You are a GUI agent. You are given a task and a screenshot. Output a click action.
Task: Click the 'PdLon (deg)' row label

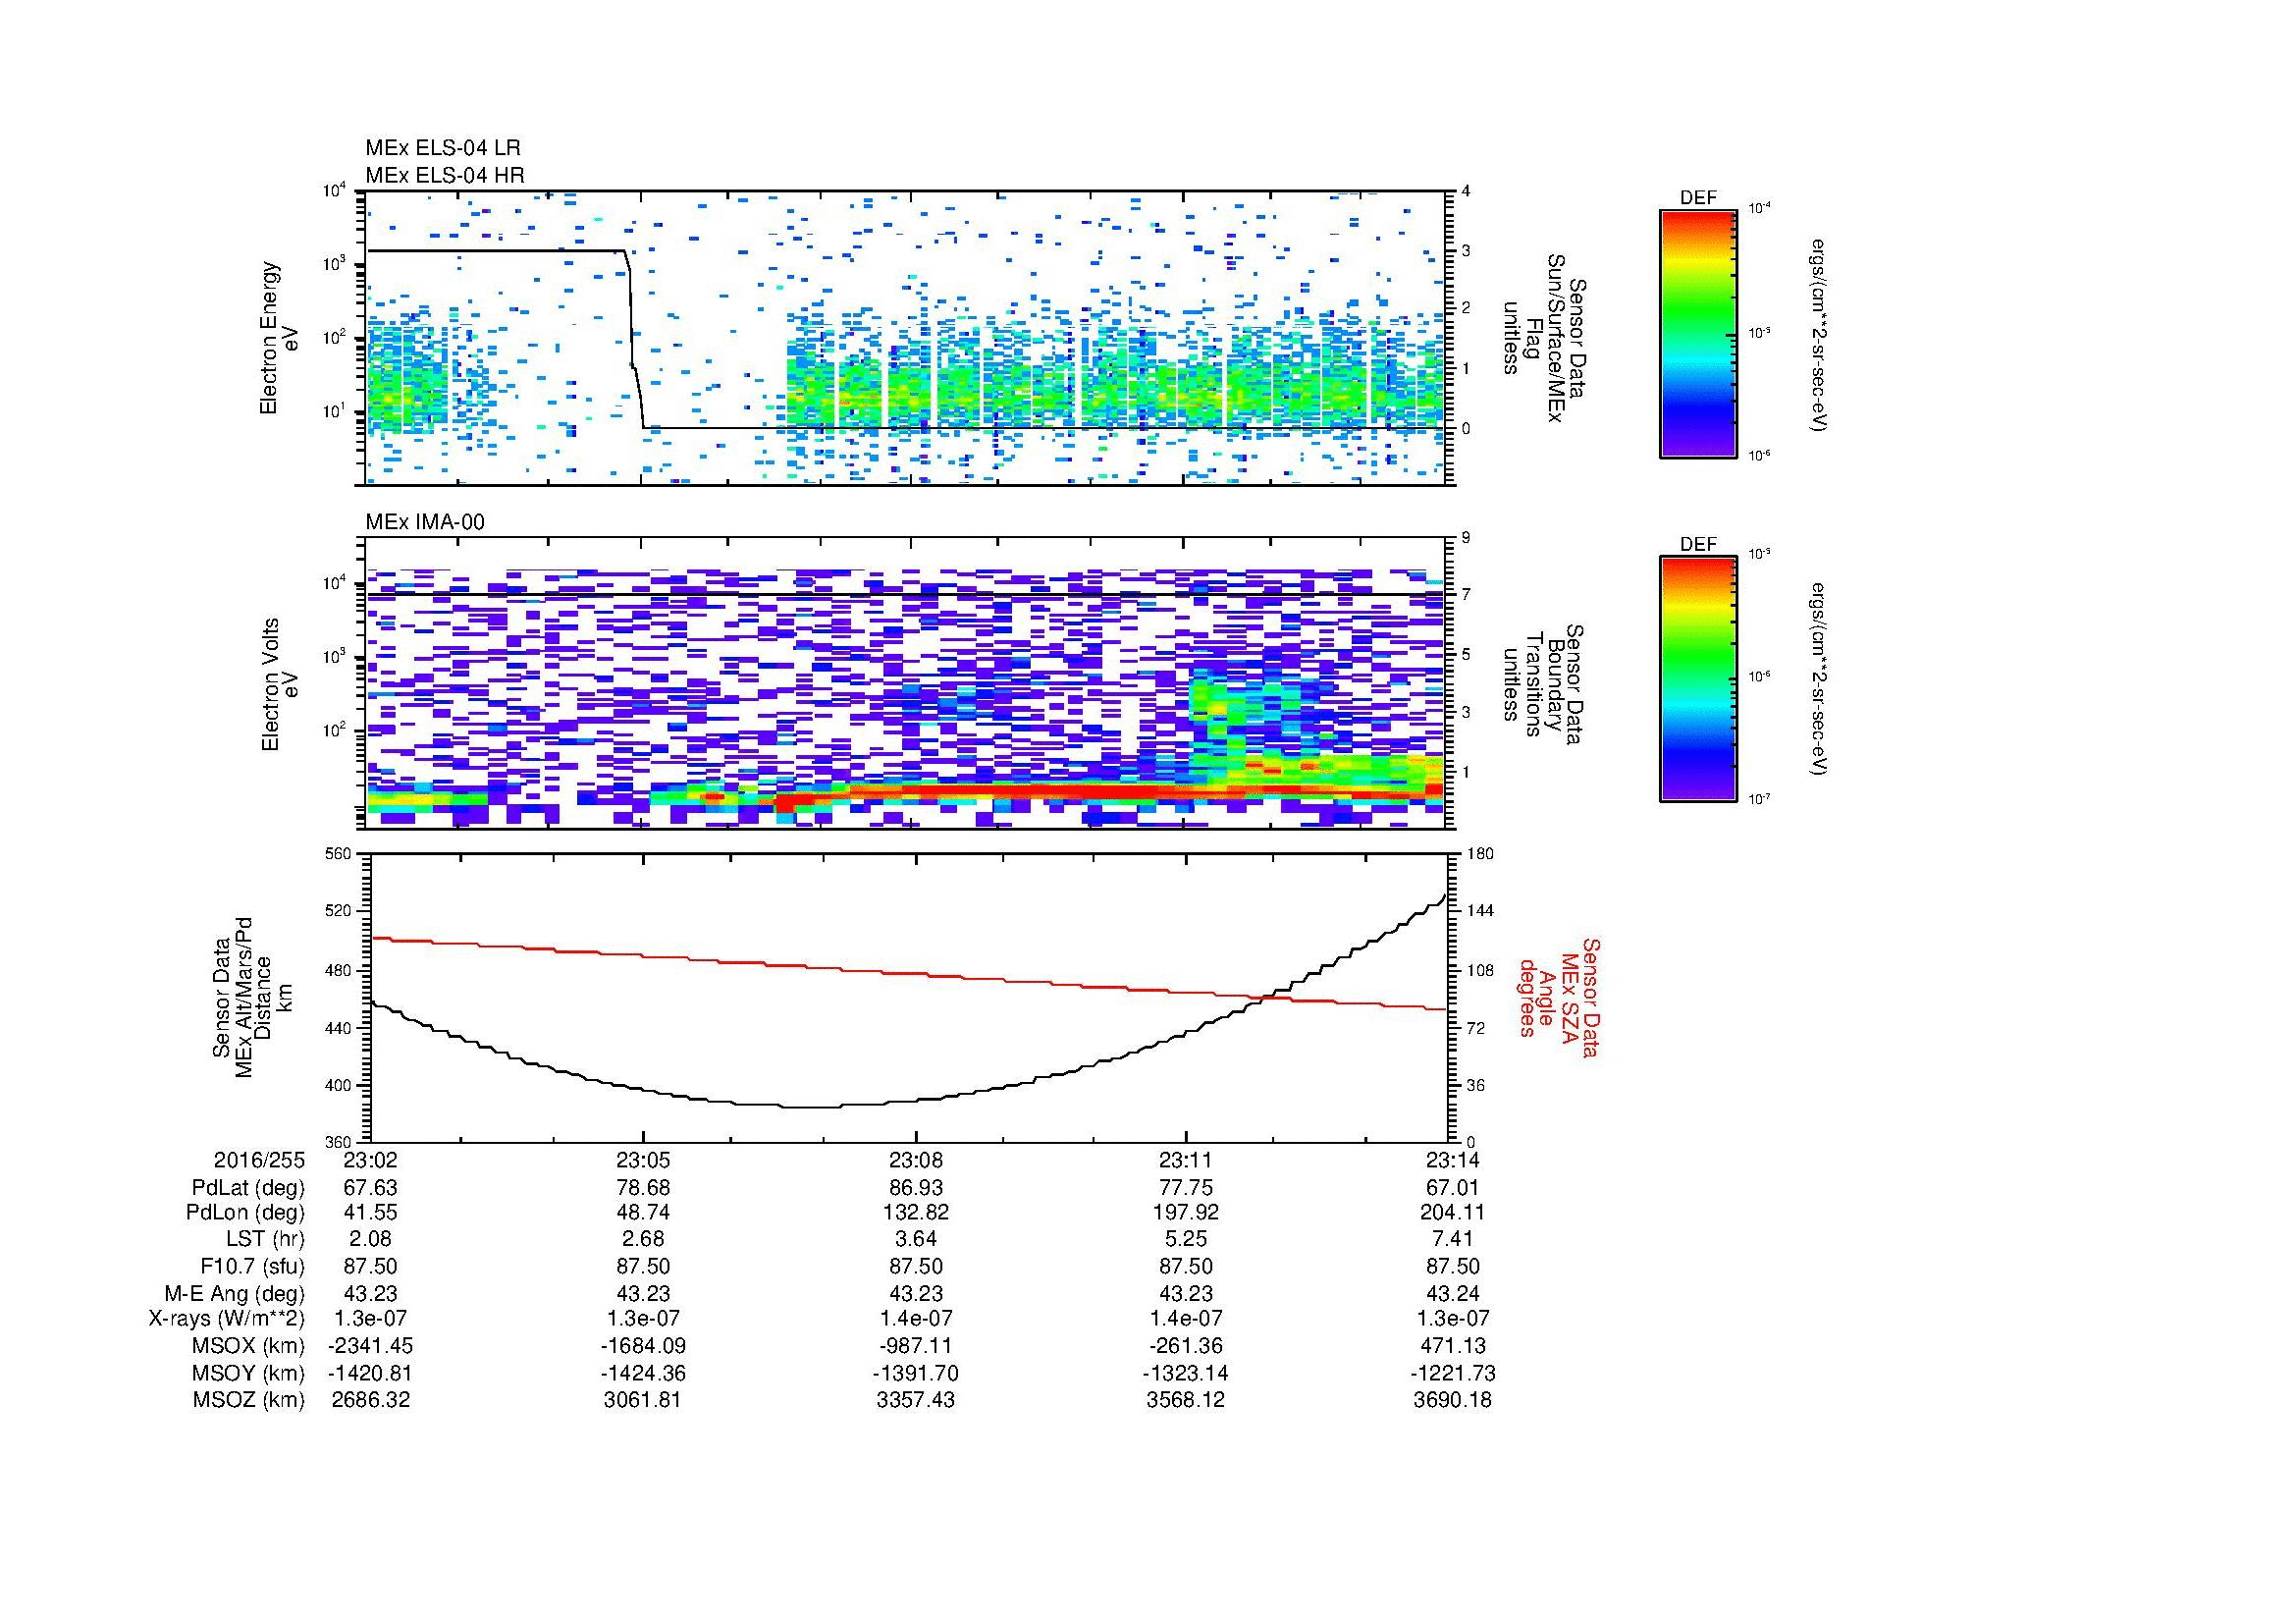245,1213
